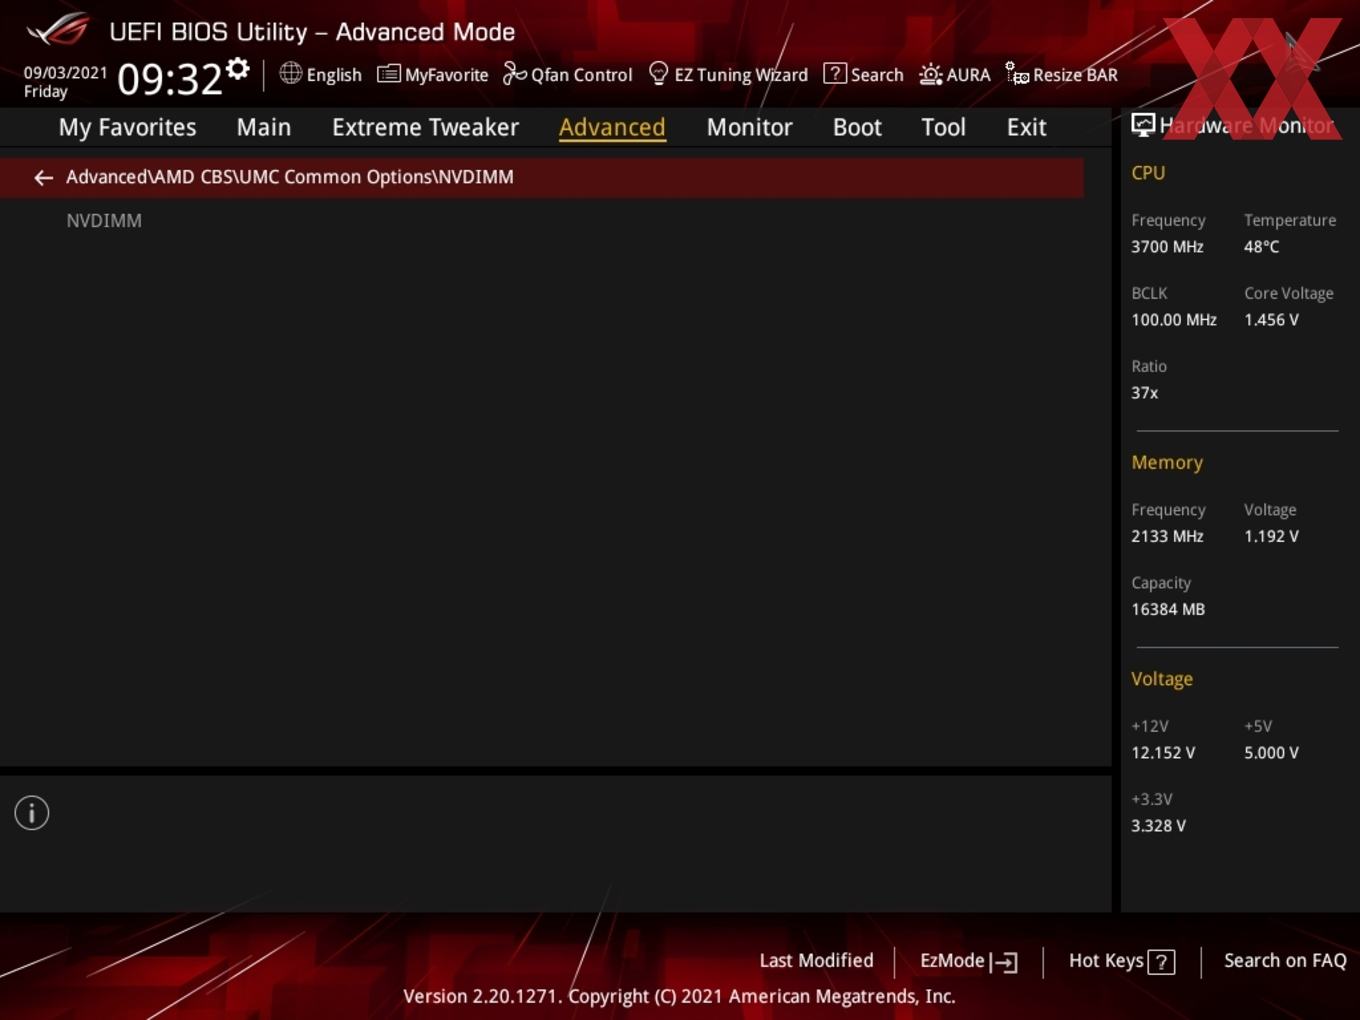1360x1020 pixels.
Task: Click the Version 2.20.1271 copyright text
Action: (679, 996)
